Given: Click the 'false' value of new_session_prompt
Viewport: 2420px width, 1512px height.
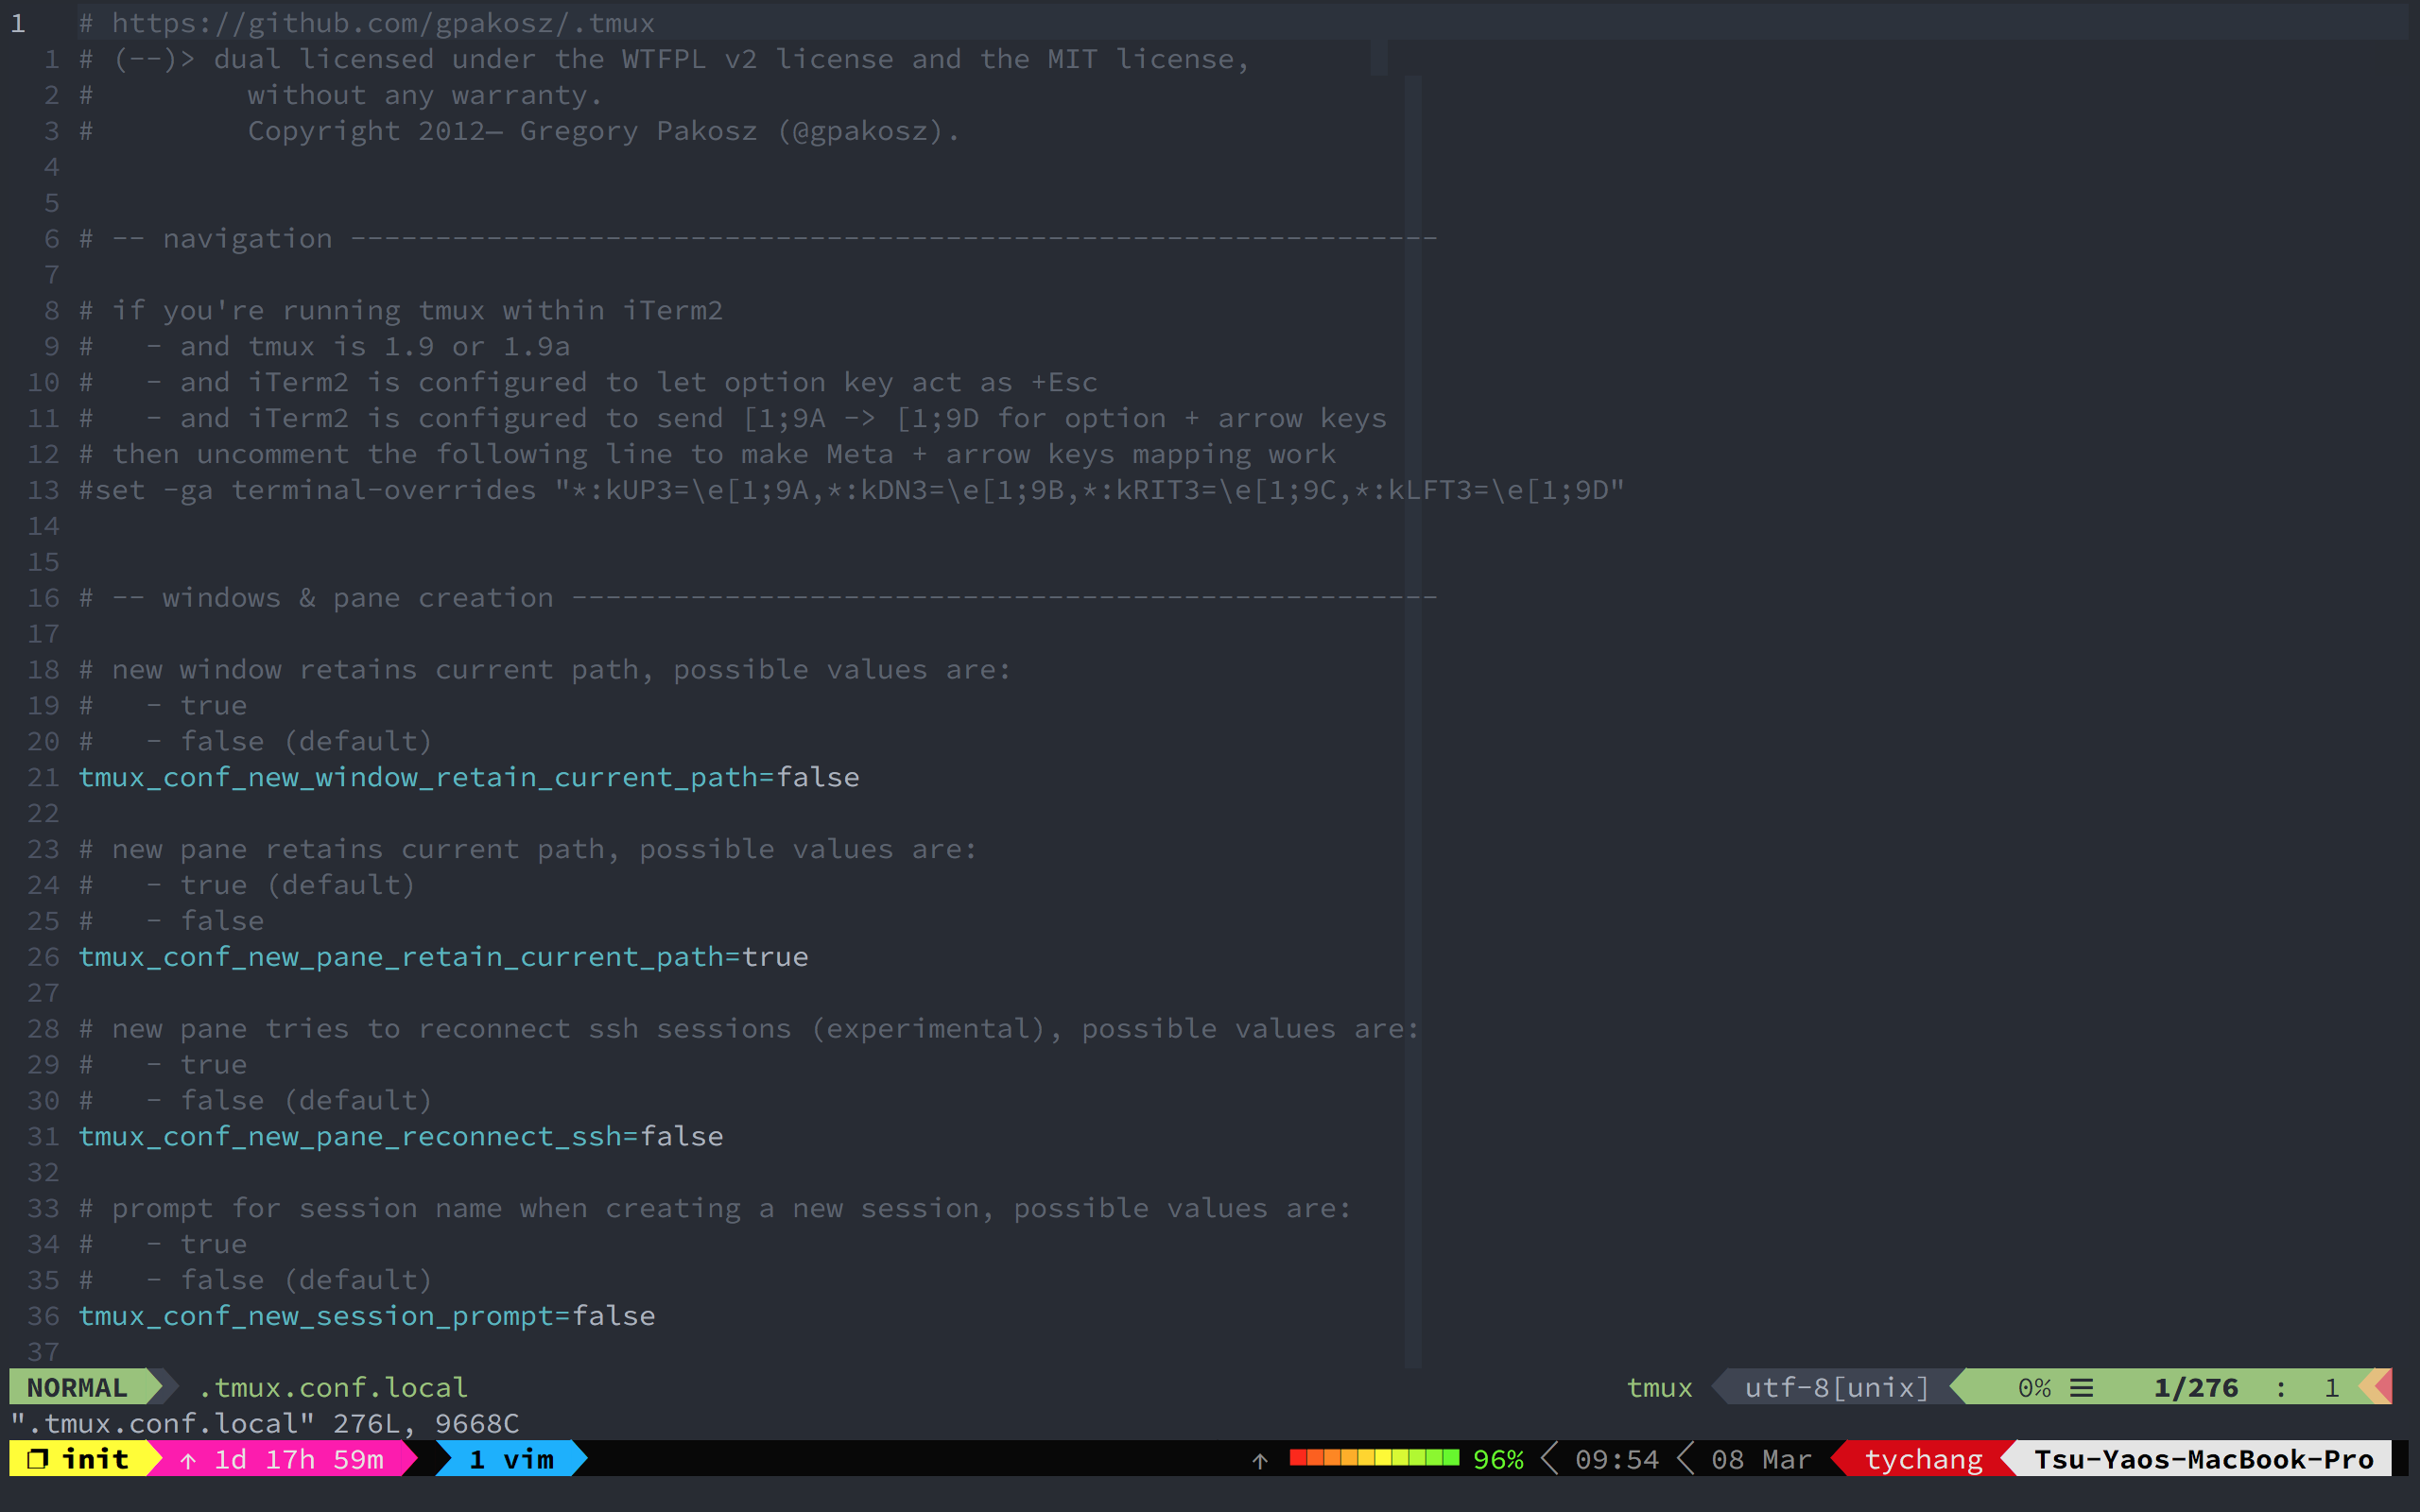Looking at the screenshot, I should coord(614,1316).
